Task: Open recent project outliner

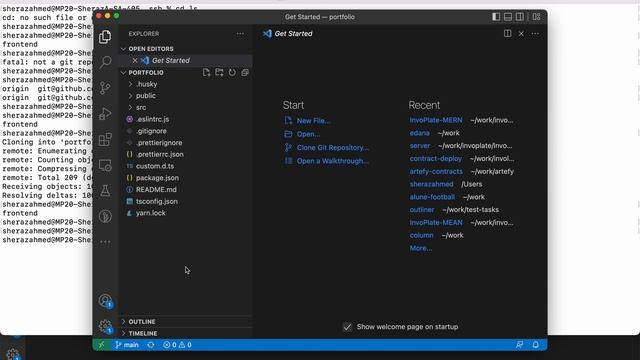Action: 422,210
